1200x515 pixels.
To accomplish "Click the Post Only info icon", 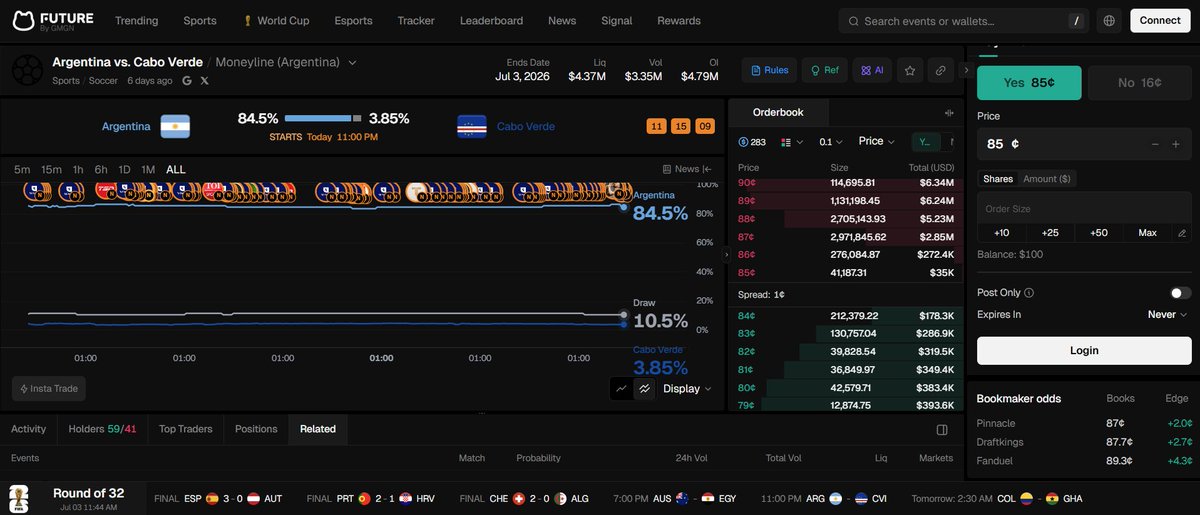I will click(x=1029, y=293).
